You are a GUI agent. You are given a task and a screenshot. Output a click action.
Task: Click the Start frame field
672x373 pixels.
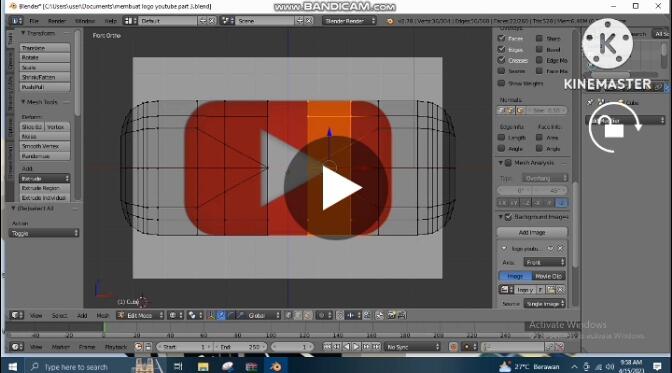point(184,347)
